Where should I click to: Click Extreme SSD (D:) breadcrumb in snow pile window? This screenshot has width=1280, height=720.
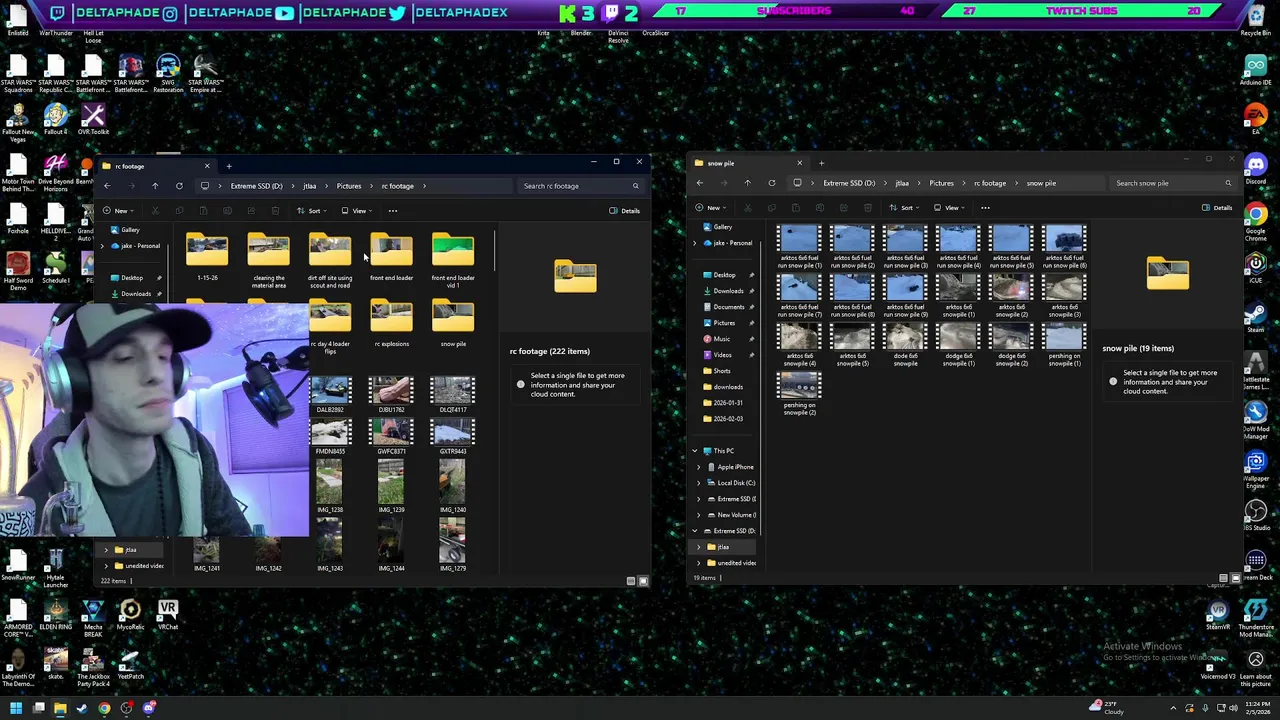point(849,183)
